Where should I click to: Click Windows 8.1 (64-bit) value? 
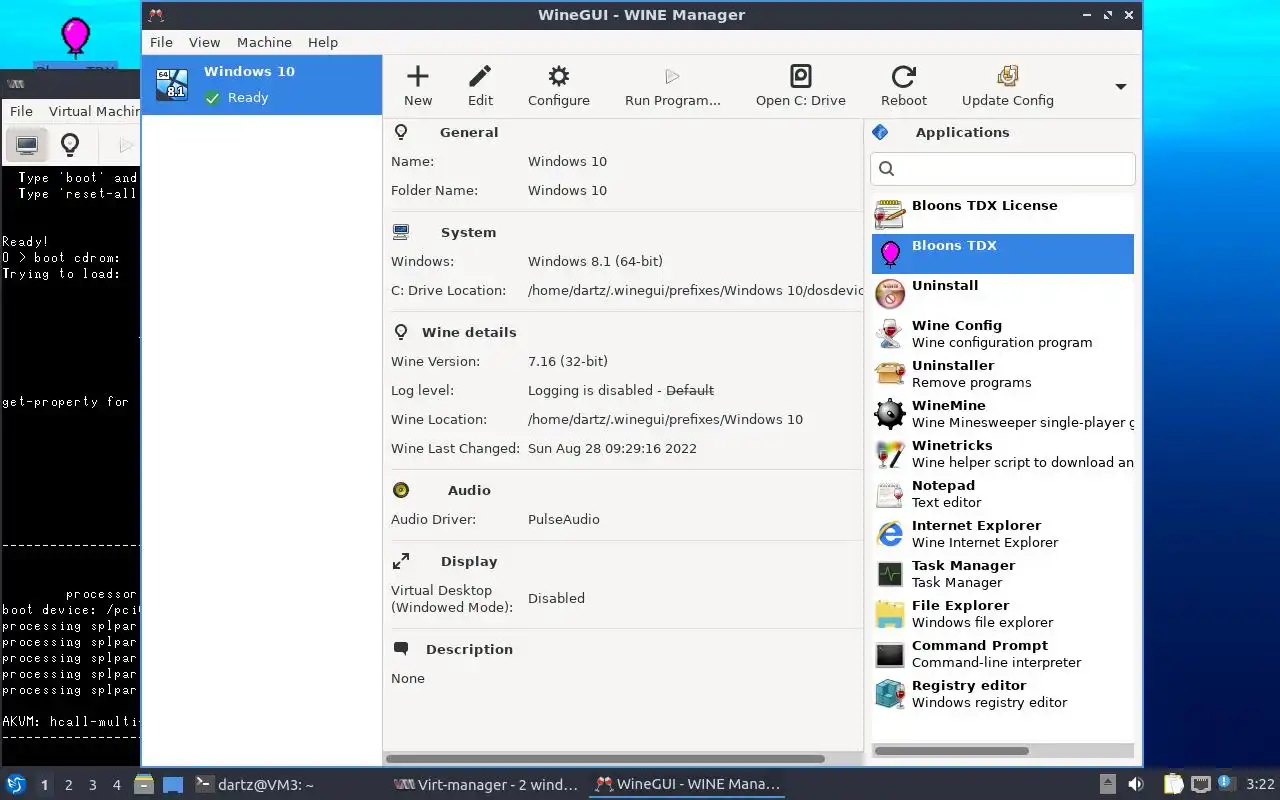595,261
